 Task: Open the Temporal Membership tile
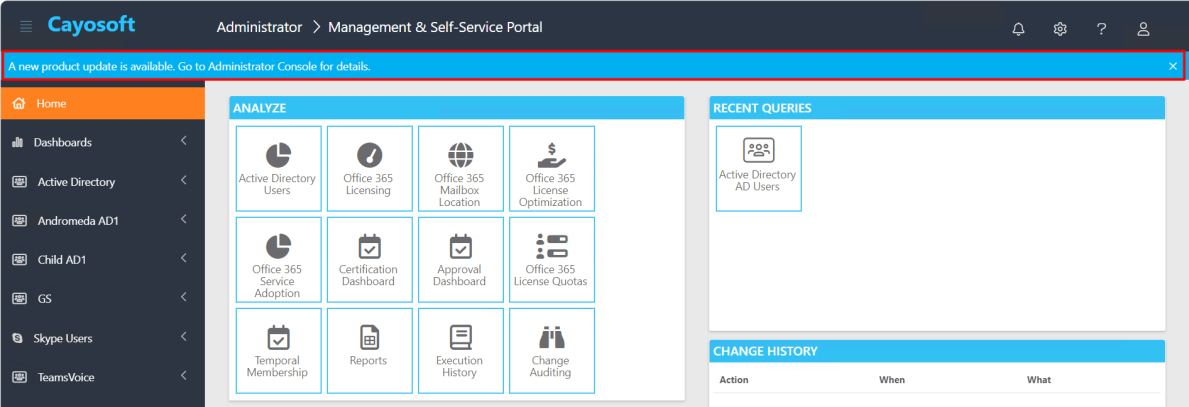(x=279, y=351)
